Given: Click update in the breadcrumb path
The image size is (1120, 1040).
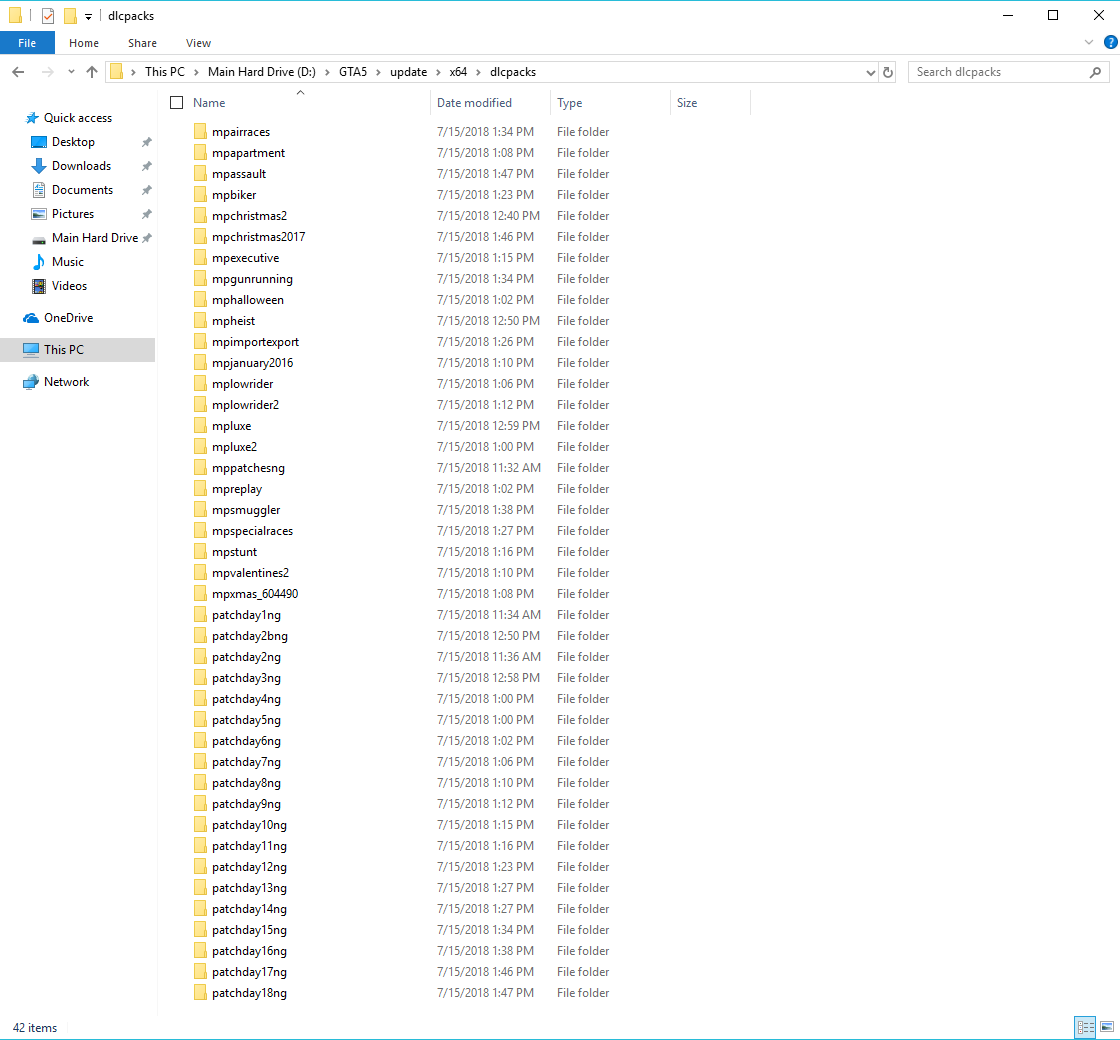Looking at the screenshot, I should 409,72.
